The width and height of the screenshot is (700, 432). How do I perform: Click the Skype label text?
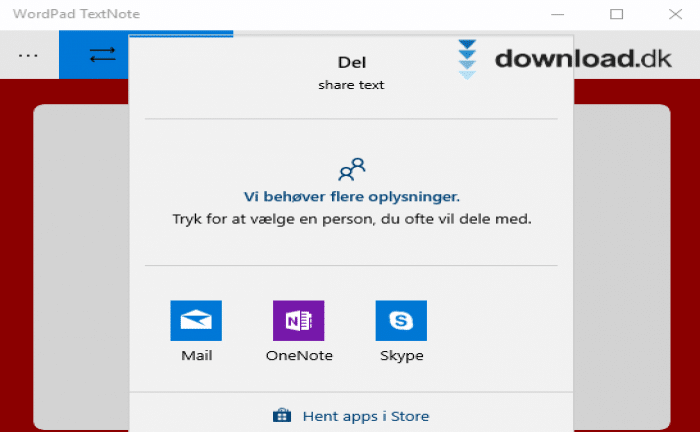tap(402, 356)
